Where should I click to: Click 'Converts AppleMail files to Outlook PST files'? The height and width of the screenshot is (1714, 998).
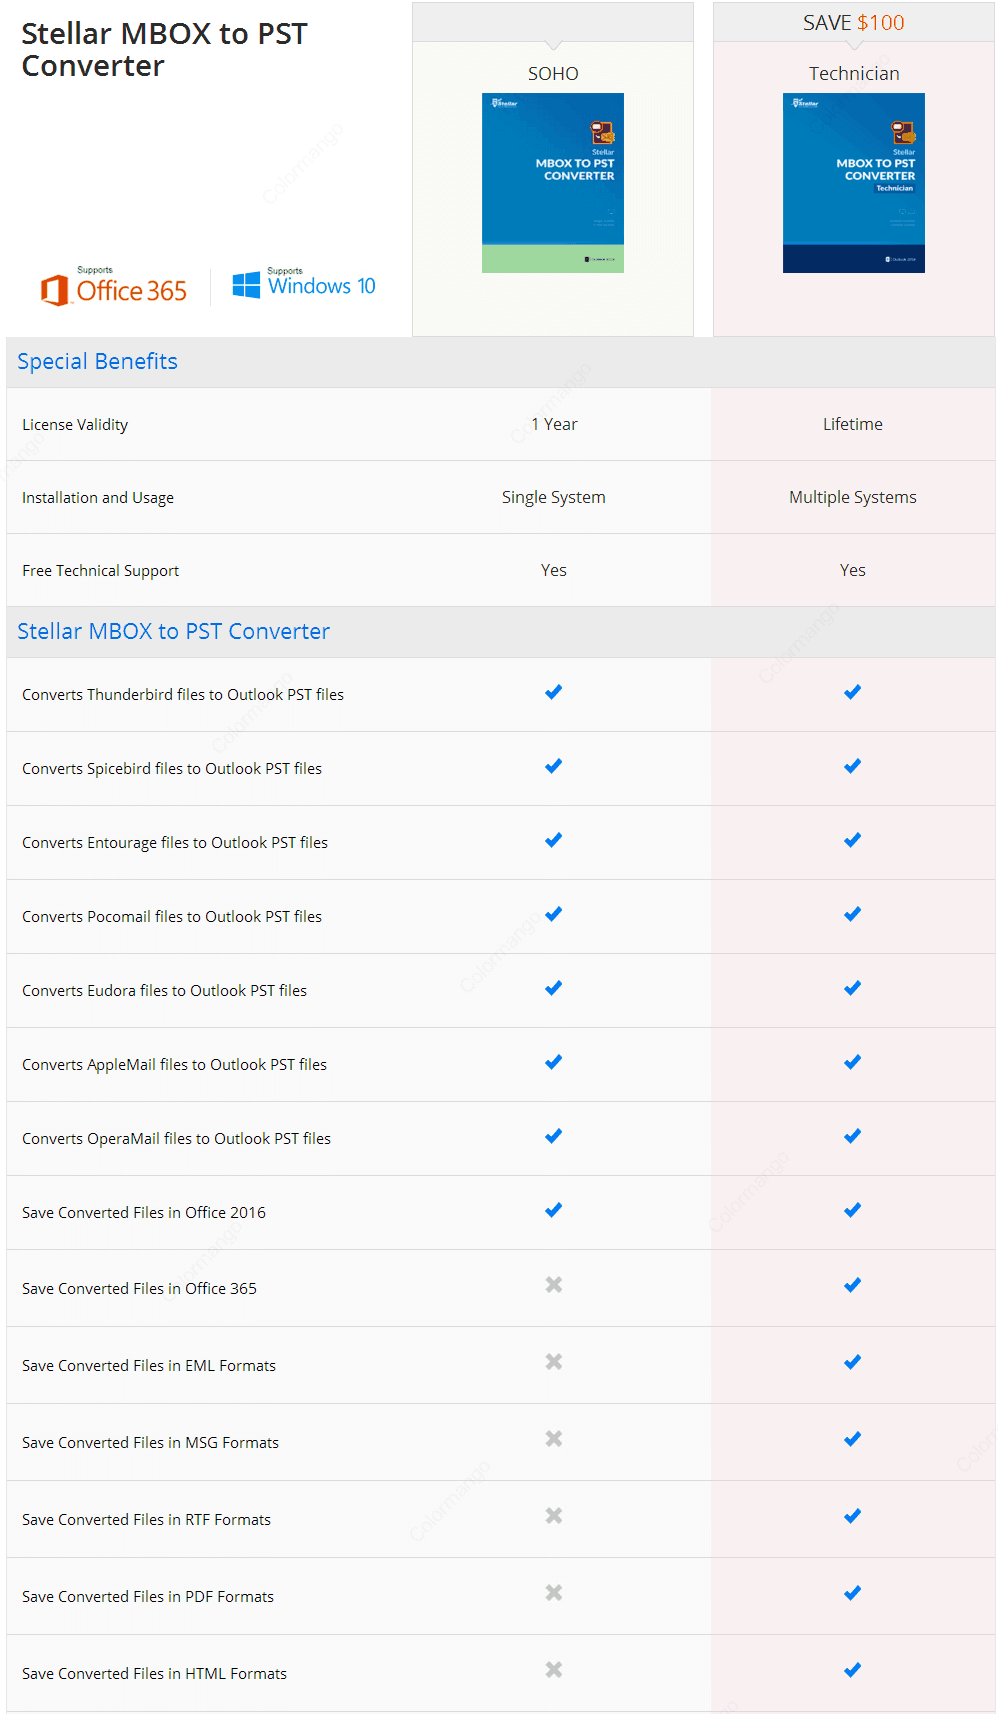tap(174, 1065)
